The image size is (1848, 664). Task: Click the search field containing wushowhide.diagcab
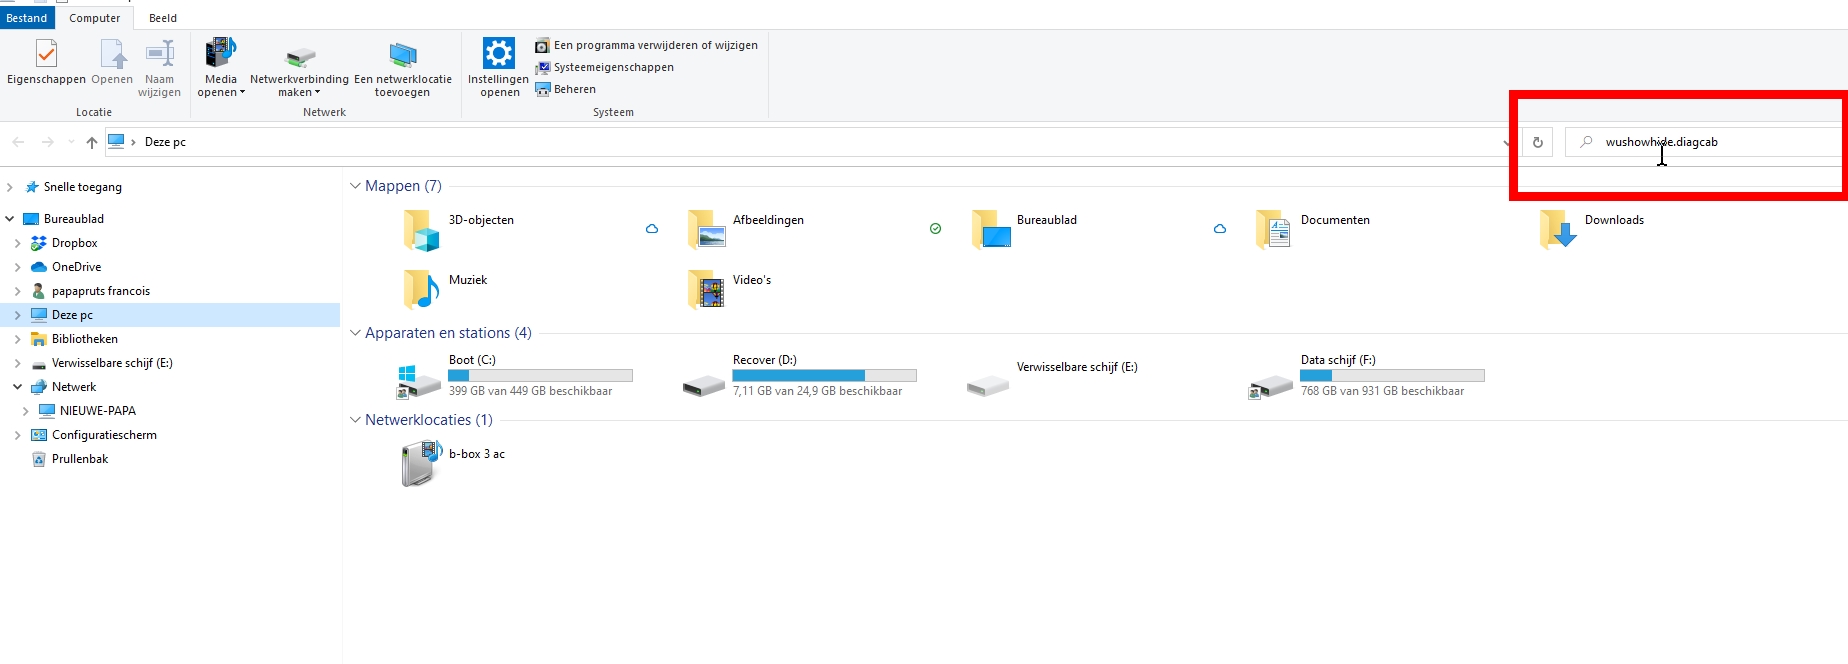coord(1700,142)
